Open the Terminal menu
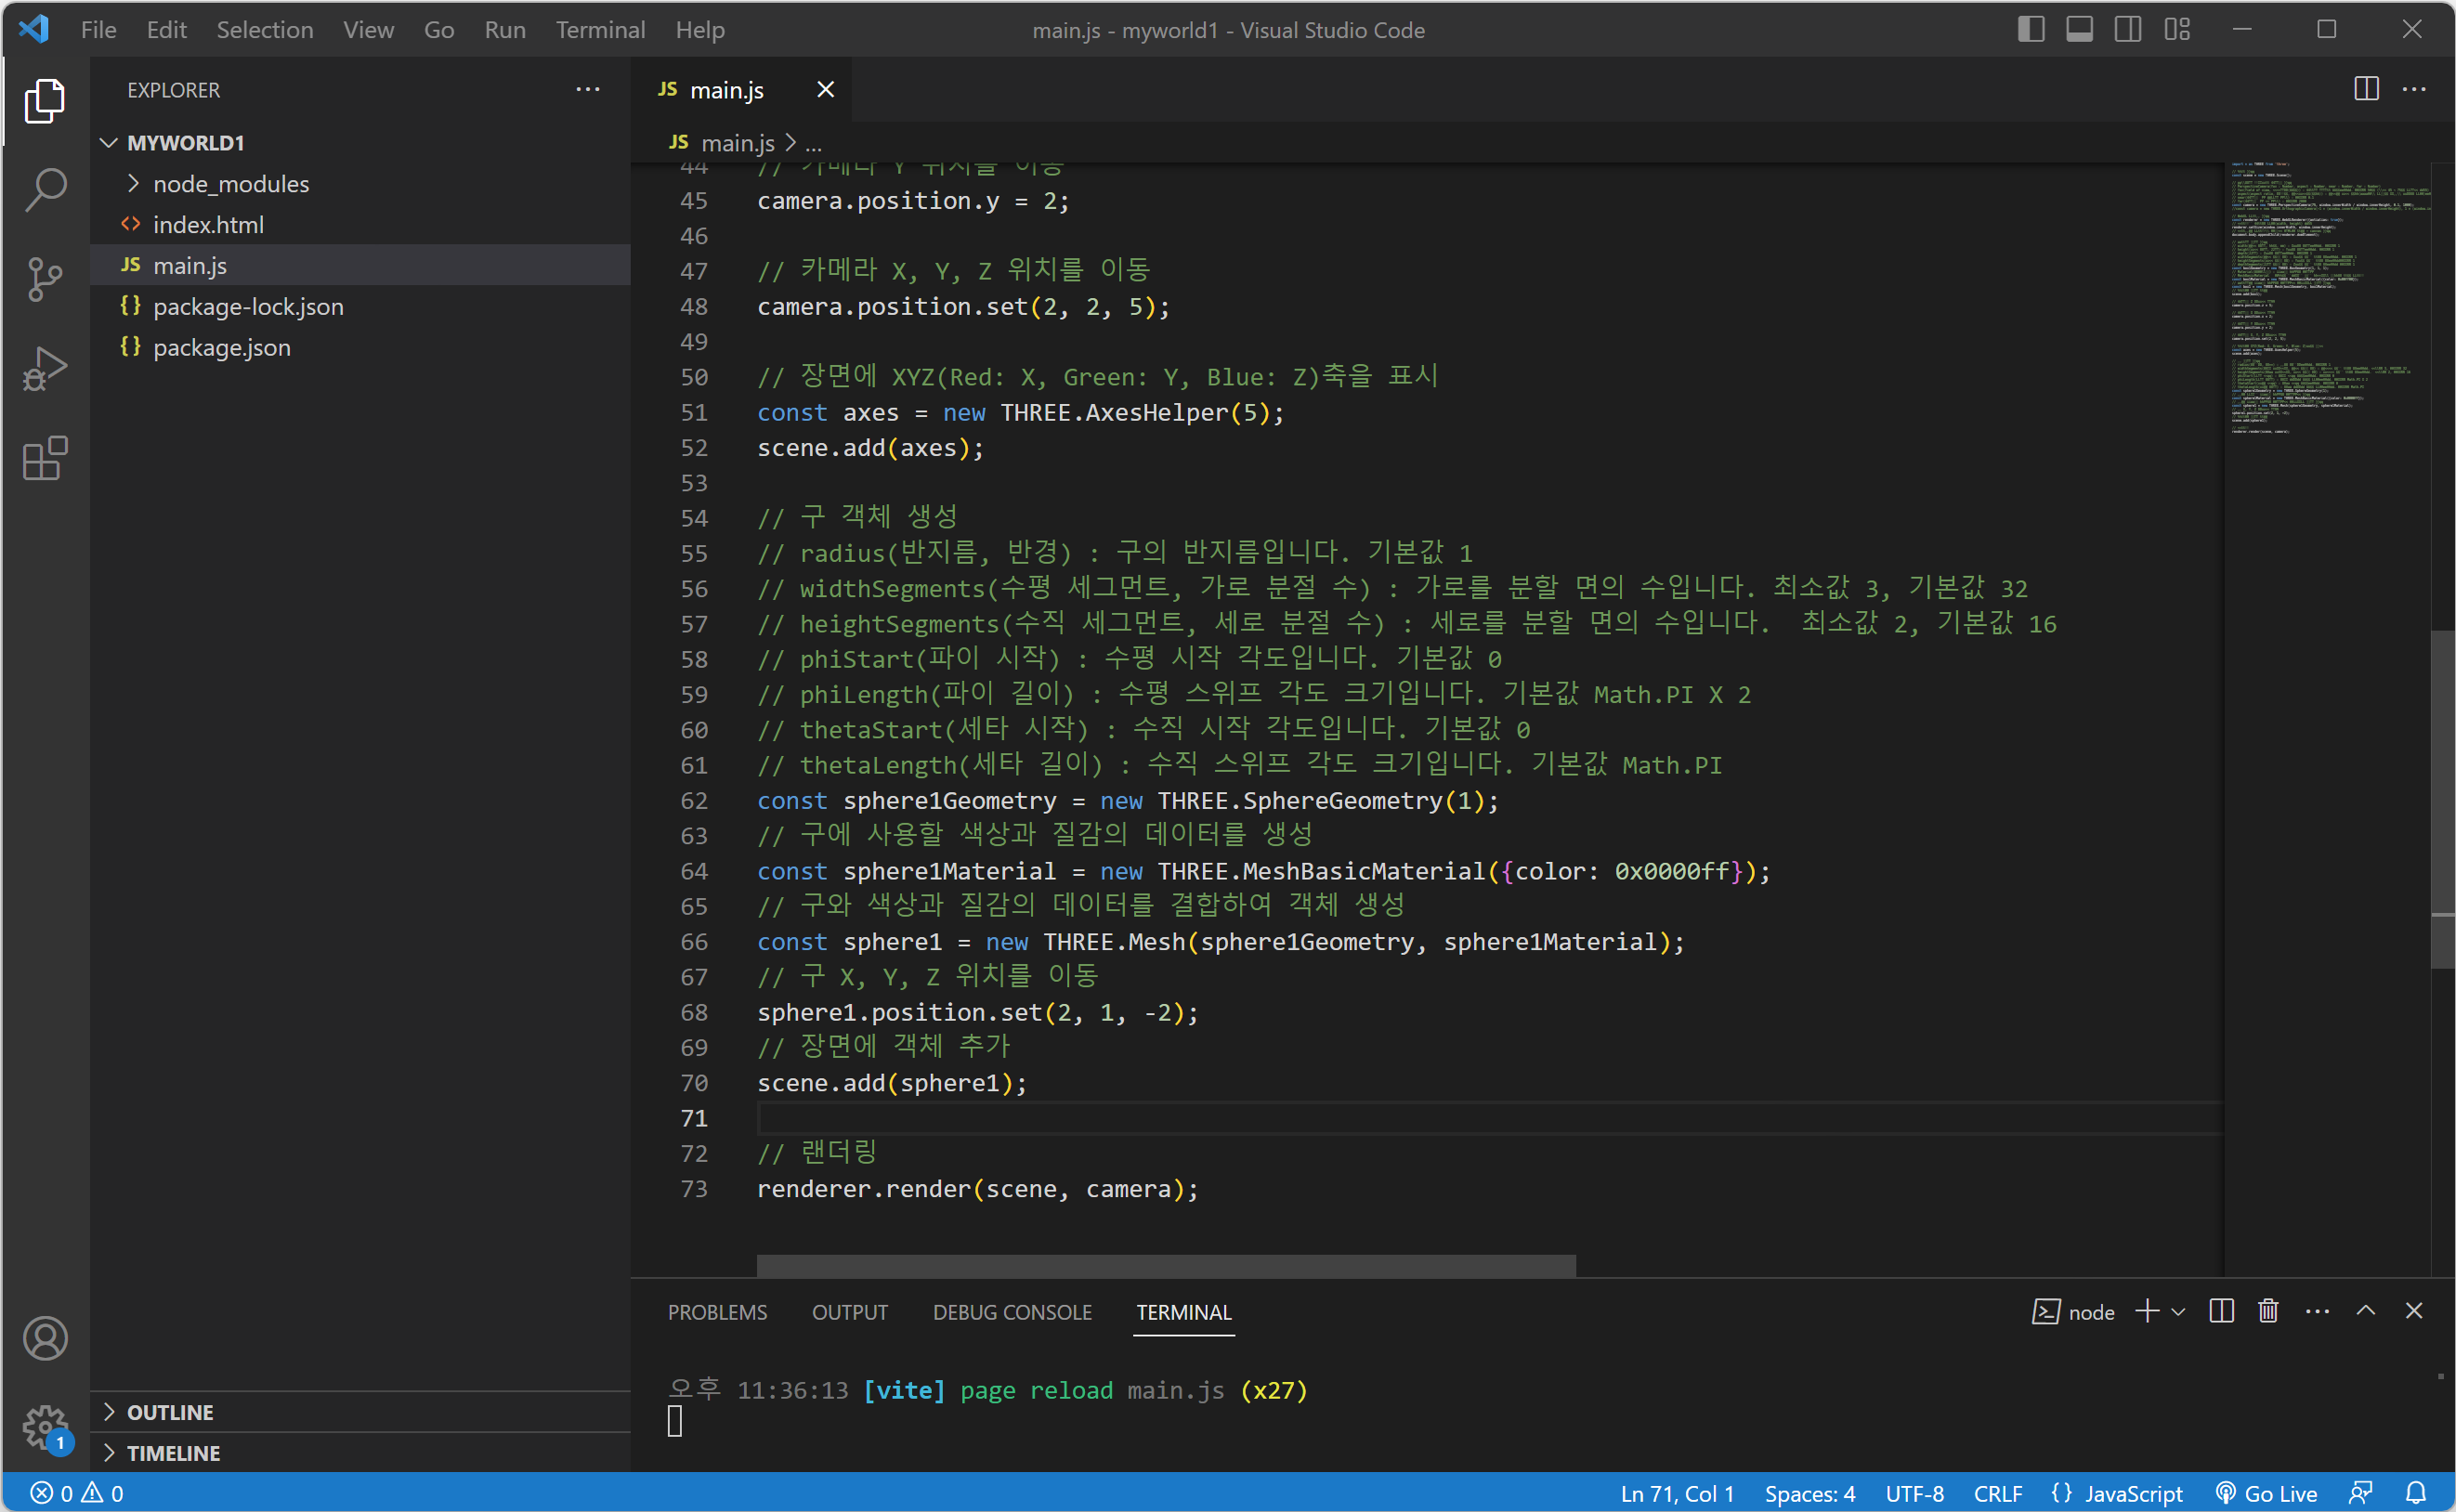 tap(600, 30)
